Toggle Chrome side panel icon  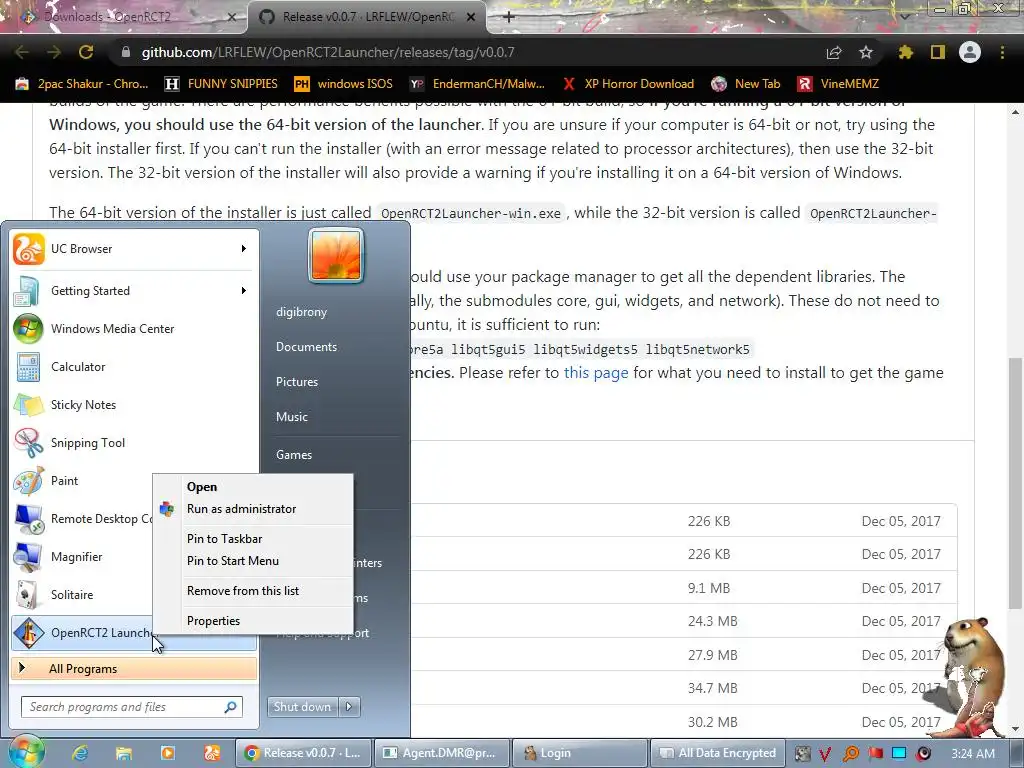pyautogui.click(x=938, y=52)
